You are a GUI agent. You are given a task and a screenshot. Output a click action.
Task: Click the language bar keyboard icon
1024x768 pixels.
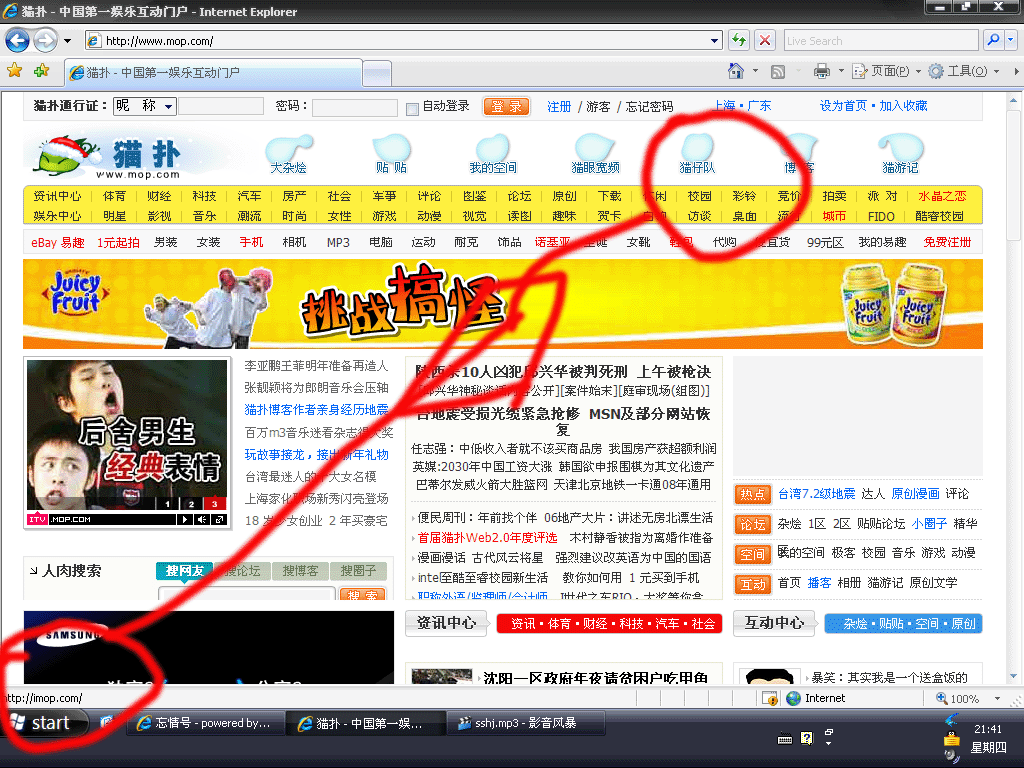[x=785, y=739]
